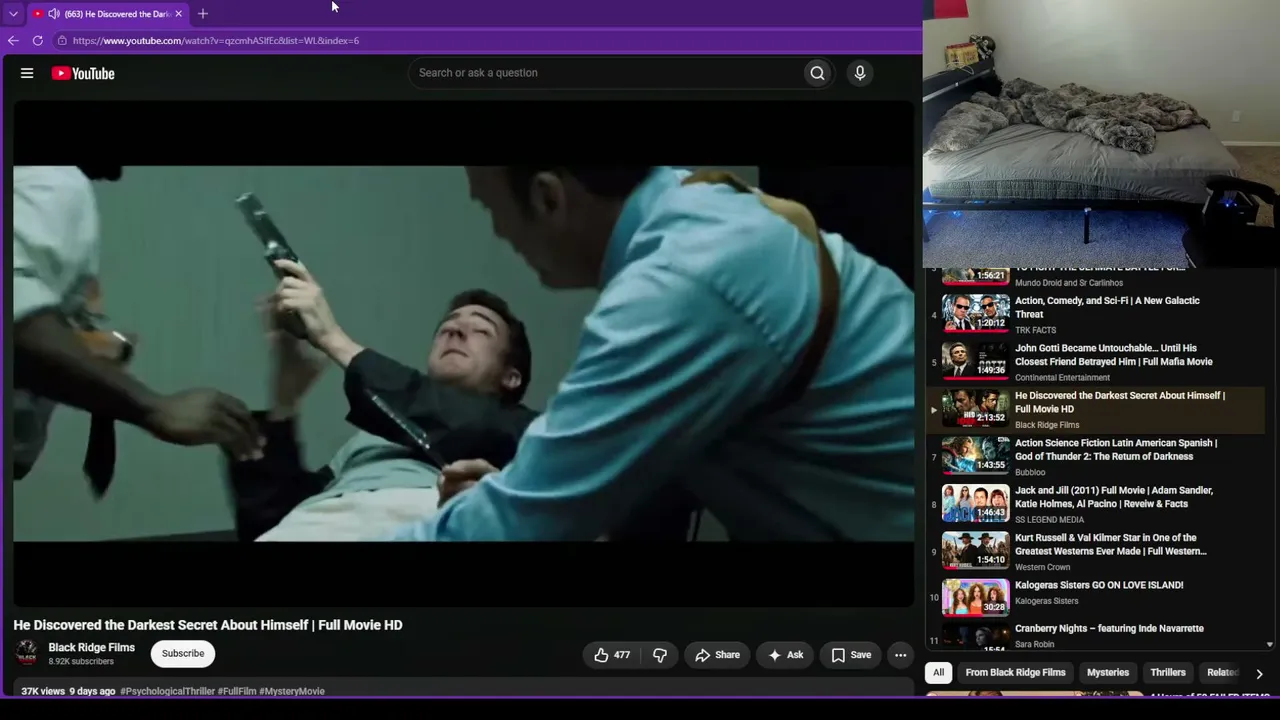Click the magnifier search button
The width and height of the screenshot is (1280, 720).
[x=817, y=73]
